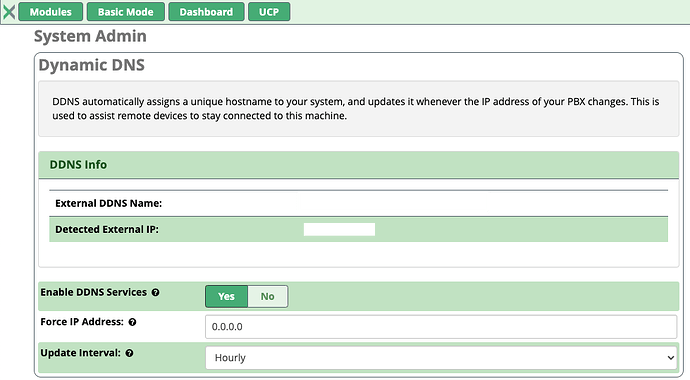This screenshot has height=380, width=690.
Task: Click the System Admin title
Action: [x=90, y=36]
